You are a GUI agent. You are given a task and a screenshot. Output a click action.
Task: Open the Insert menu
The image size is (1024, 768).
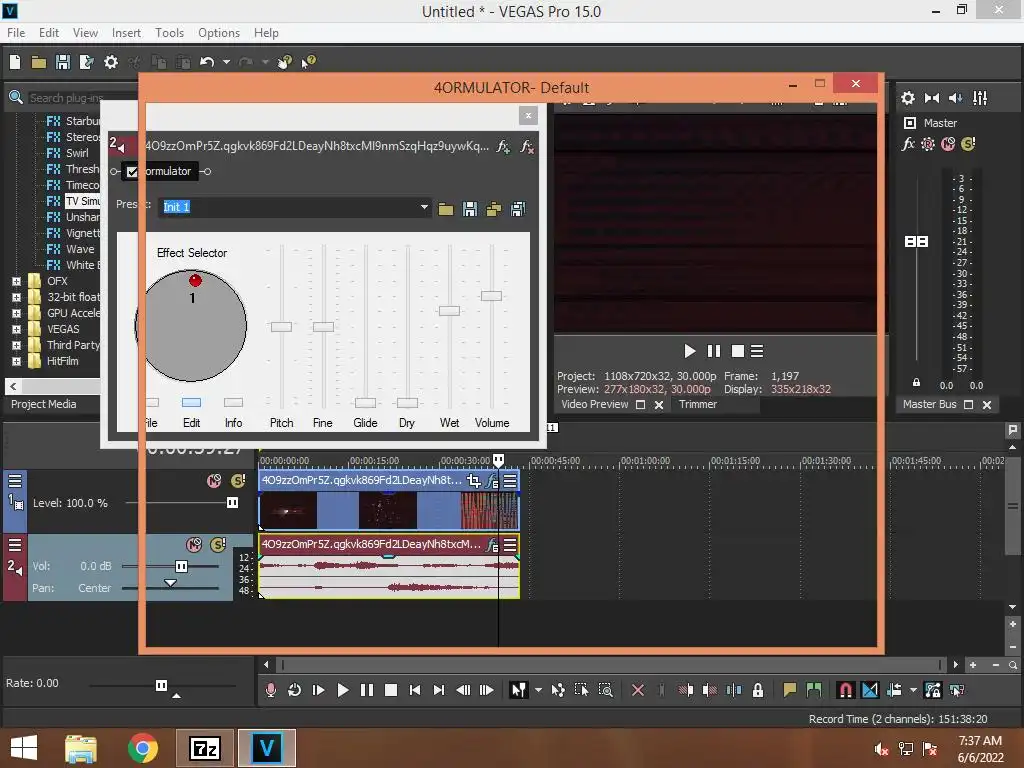point(126,33)
